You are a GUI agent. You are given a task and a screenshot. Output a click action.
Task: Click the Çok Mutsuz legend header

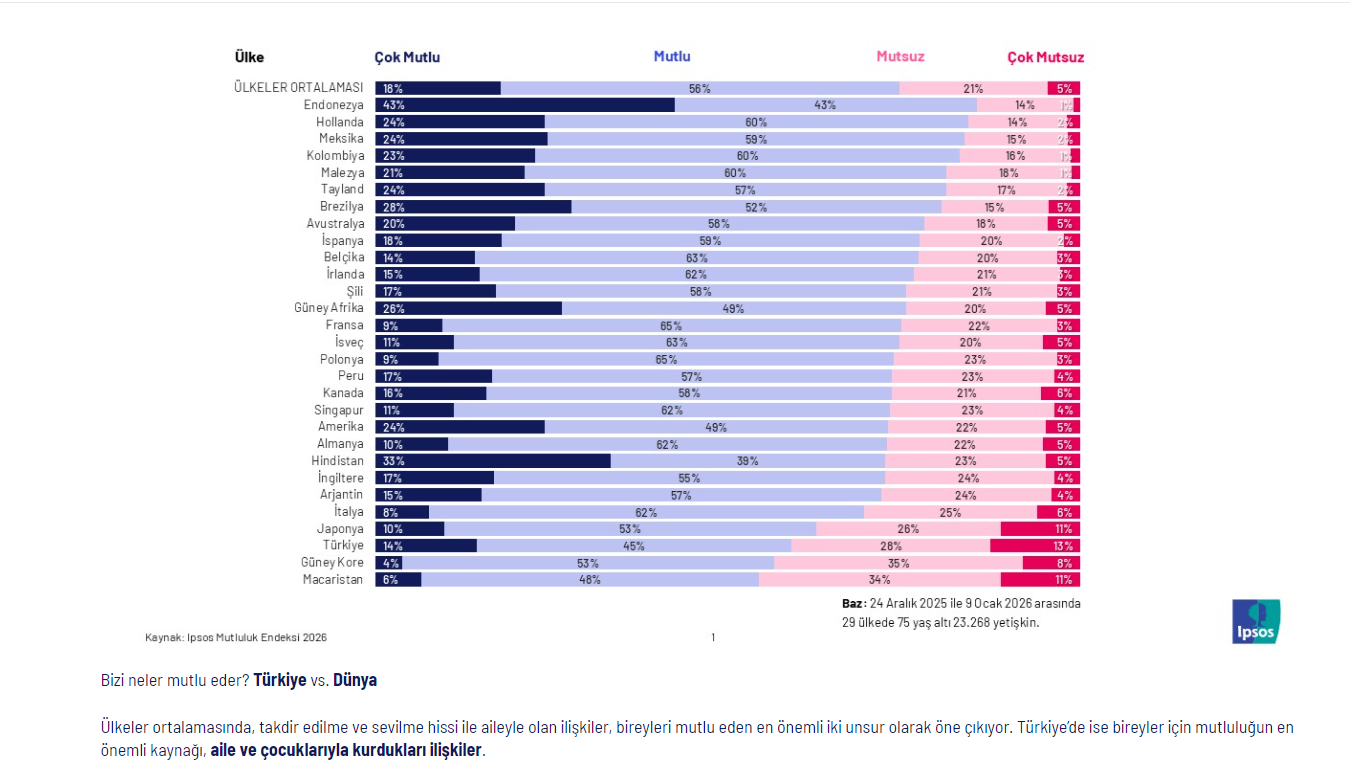[x=1045, y=57]
